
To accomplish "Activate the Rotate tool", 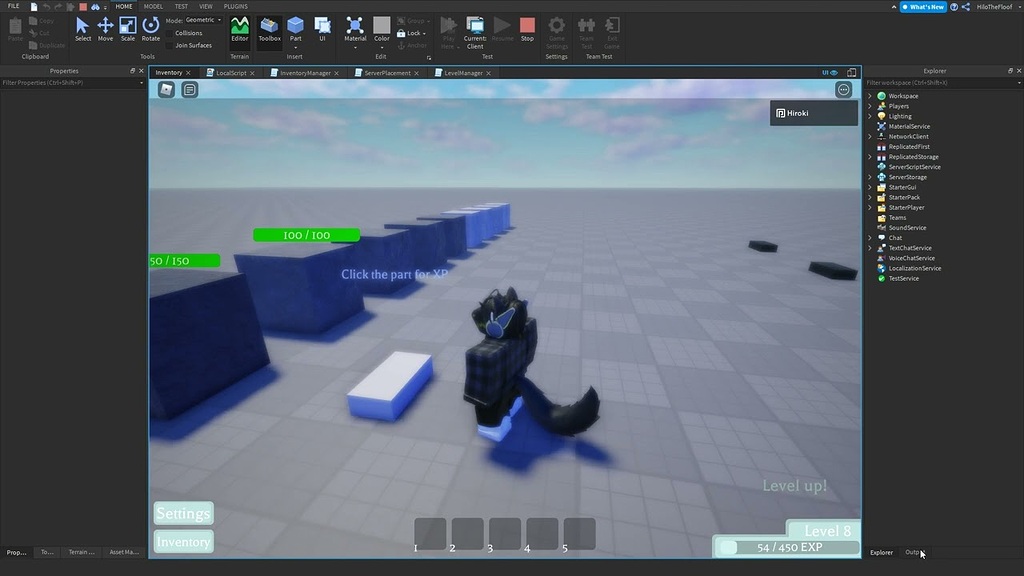I will [x=151, y=27].
